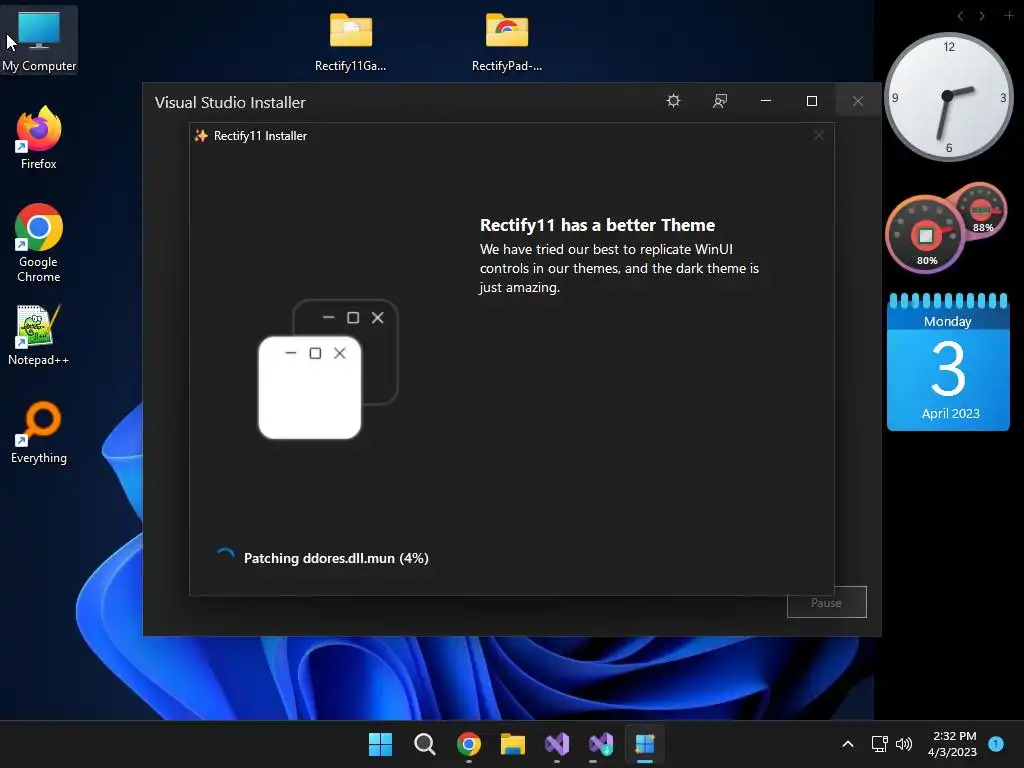Image resolution: width=1024 pixels, height=768 pixels.
Task: Open the Google Chrome desktop shortcut
Action: coord(39,243)
